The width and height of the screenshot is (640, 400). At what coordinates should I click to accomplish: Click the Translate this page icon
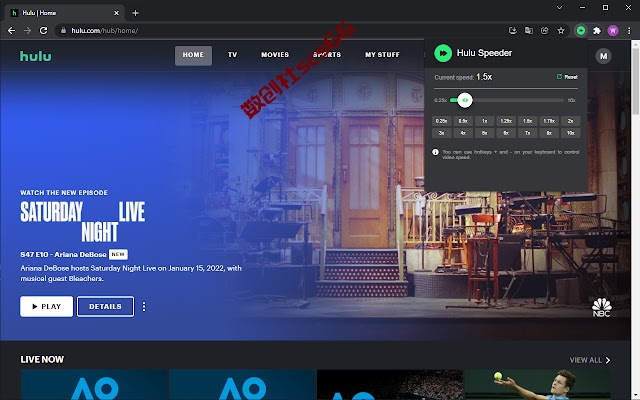tap(529, 31)
